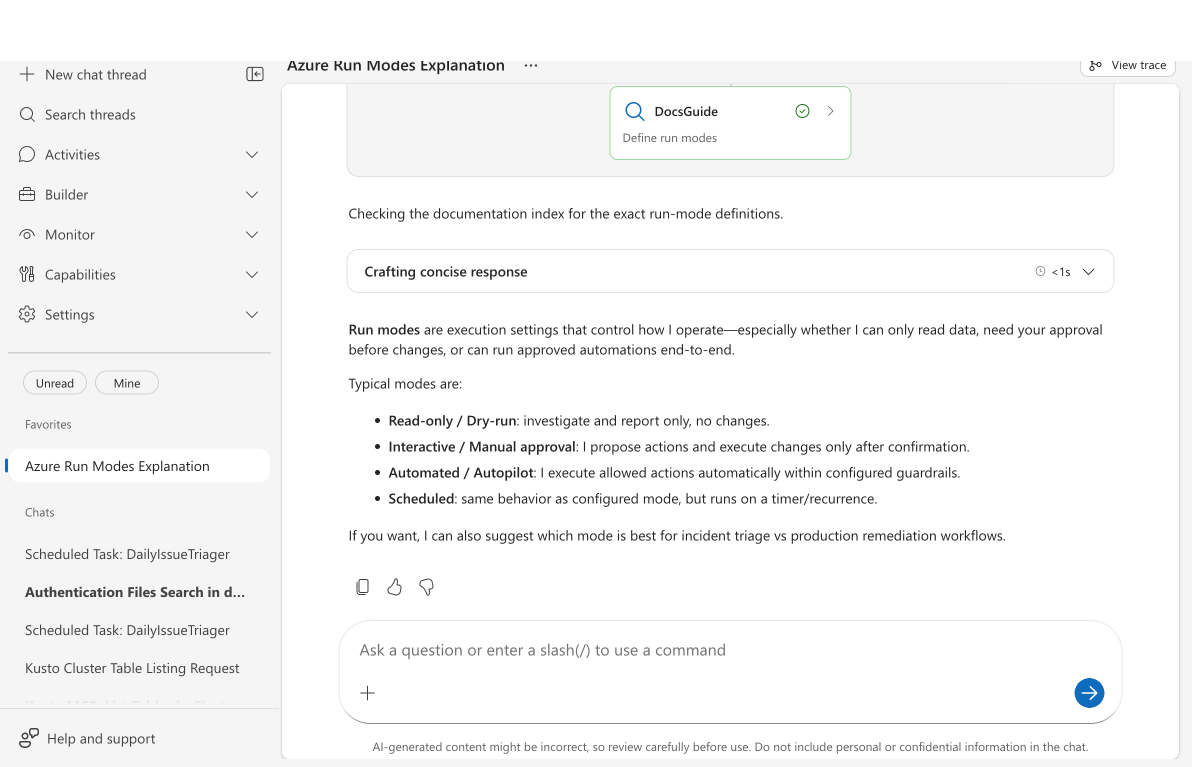
Task: Open Authentication Files Search chat
Action: (x=135, y=592)
